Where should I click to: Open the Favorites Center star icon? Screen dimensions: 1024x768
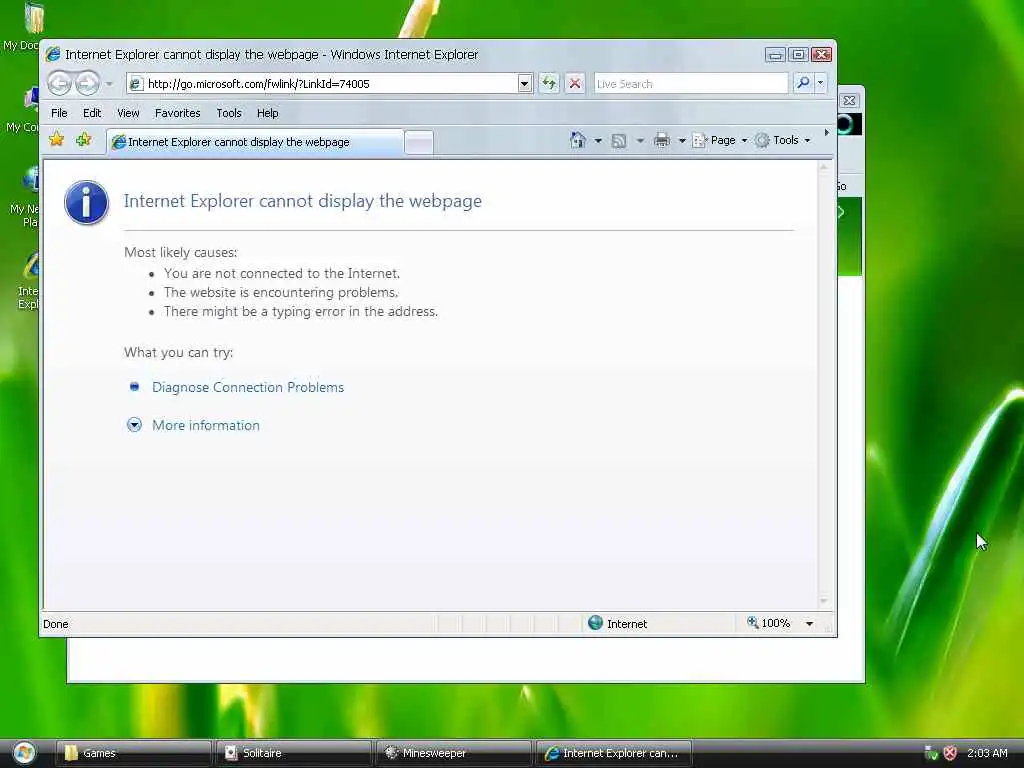(x=57, y=139)
